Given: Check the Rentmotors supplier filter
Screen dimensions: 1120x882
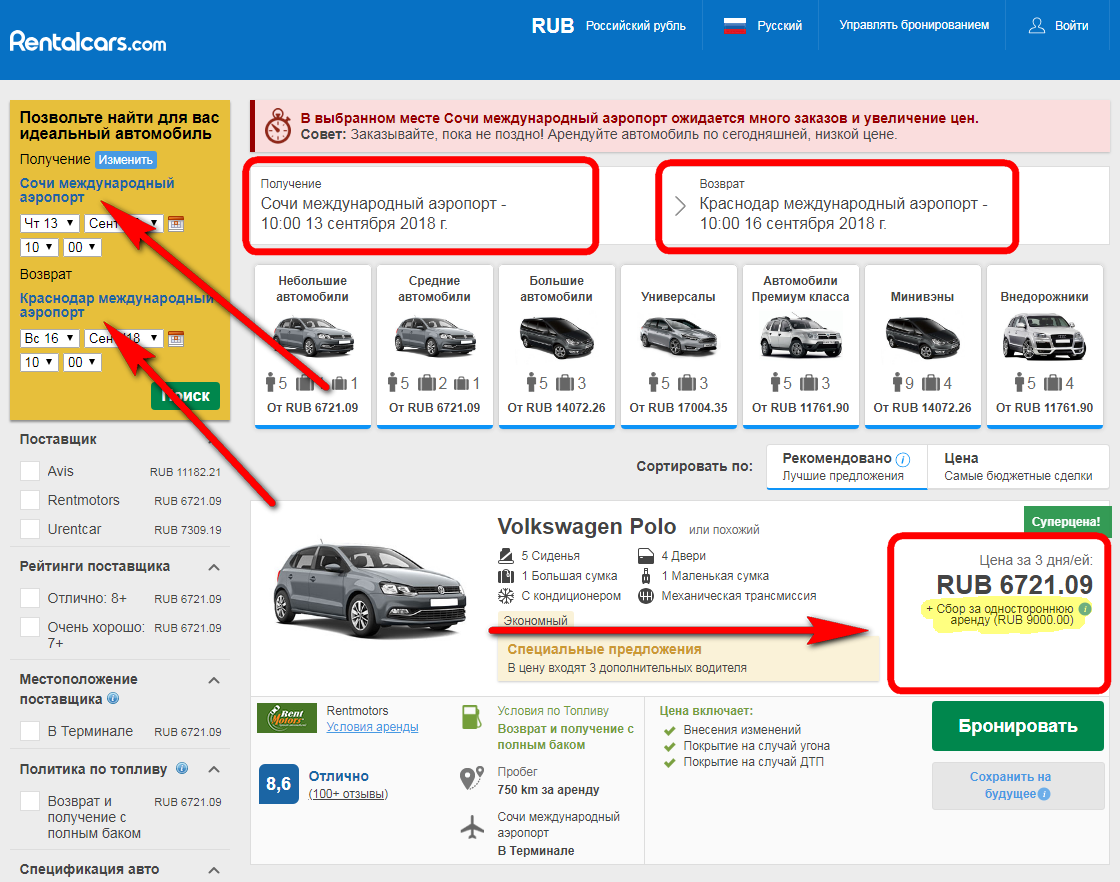Looking at the screenshot, I should [x=30, y=500].
